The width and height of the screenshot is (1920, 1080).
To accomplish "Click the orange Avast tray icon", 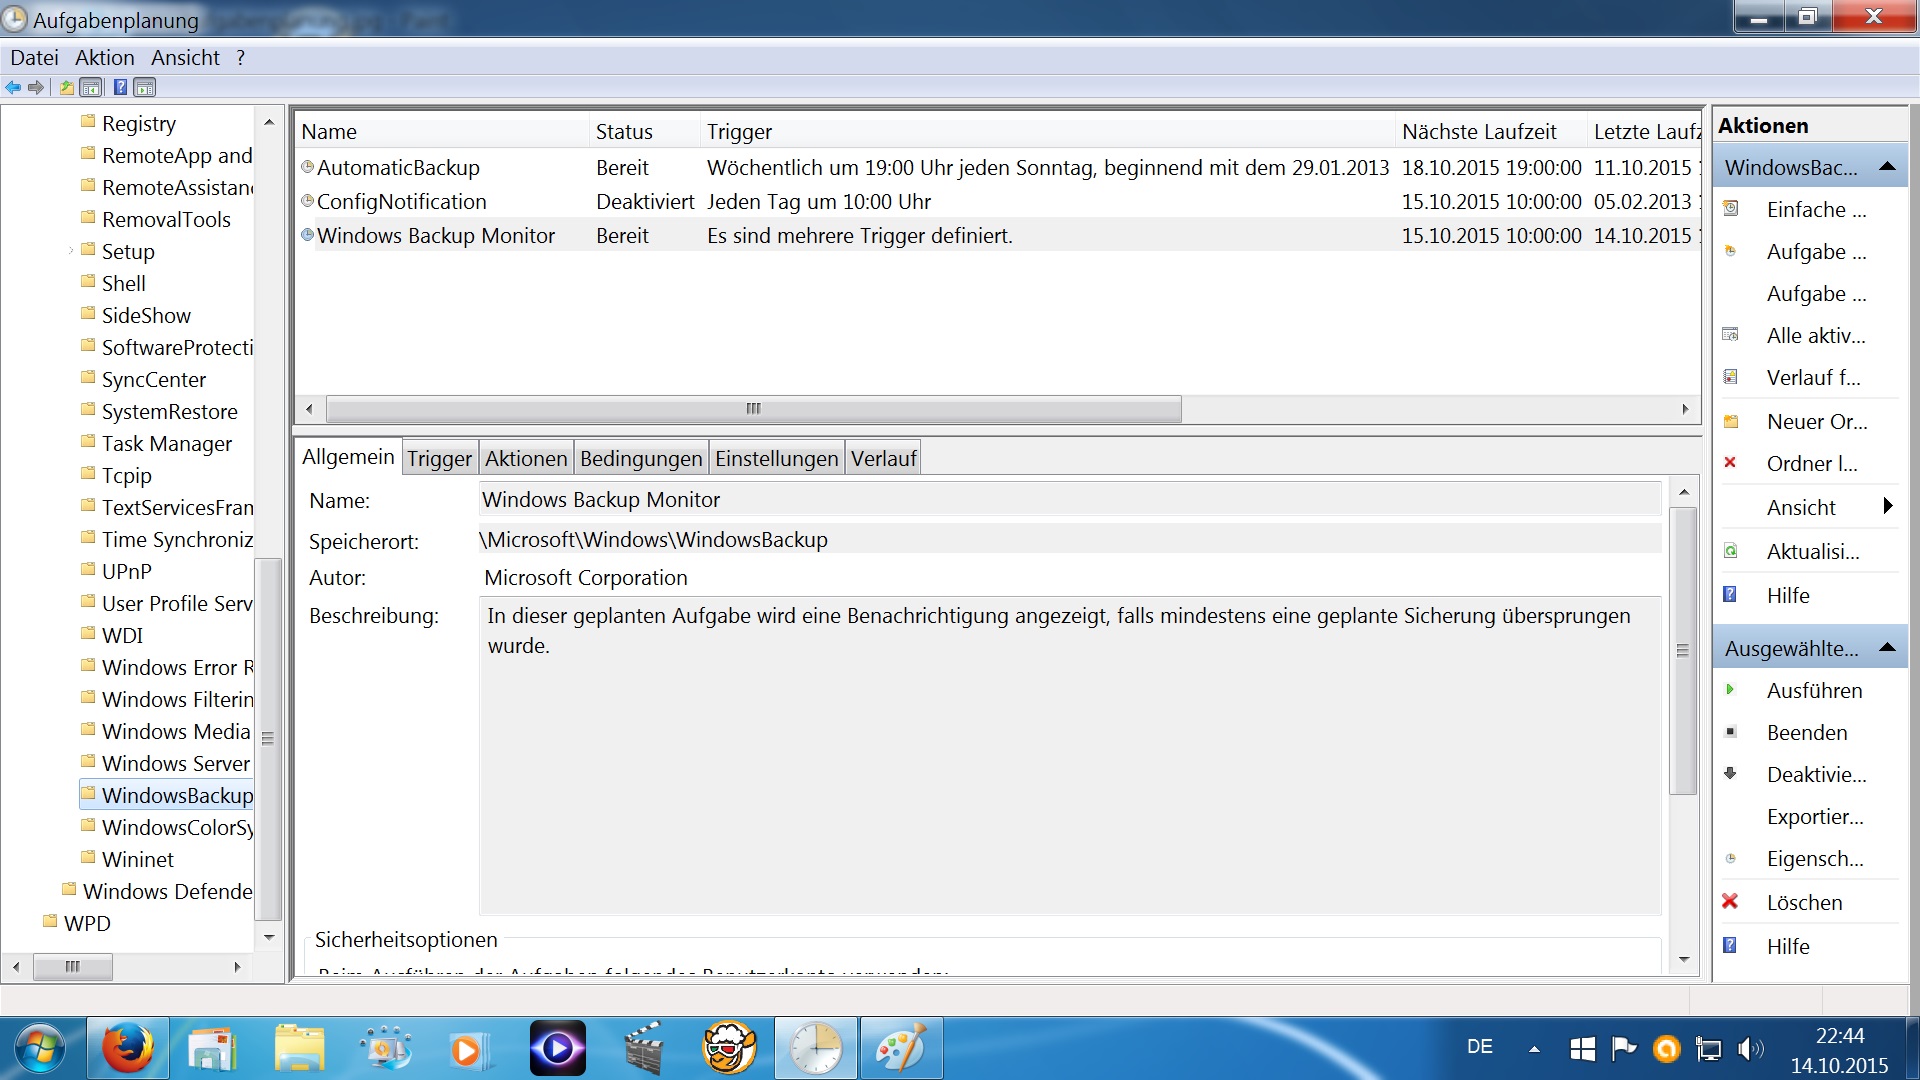I will pos(1667,1048).
